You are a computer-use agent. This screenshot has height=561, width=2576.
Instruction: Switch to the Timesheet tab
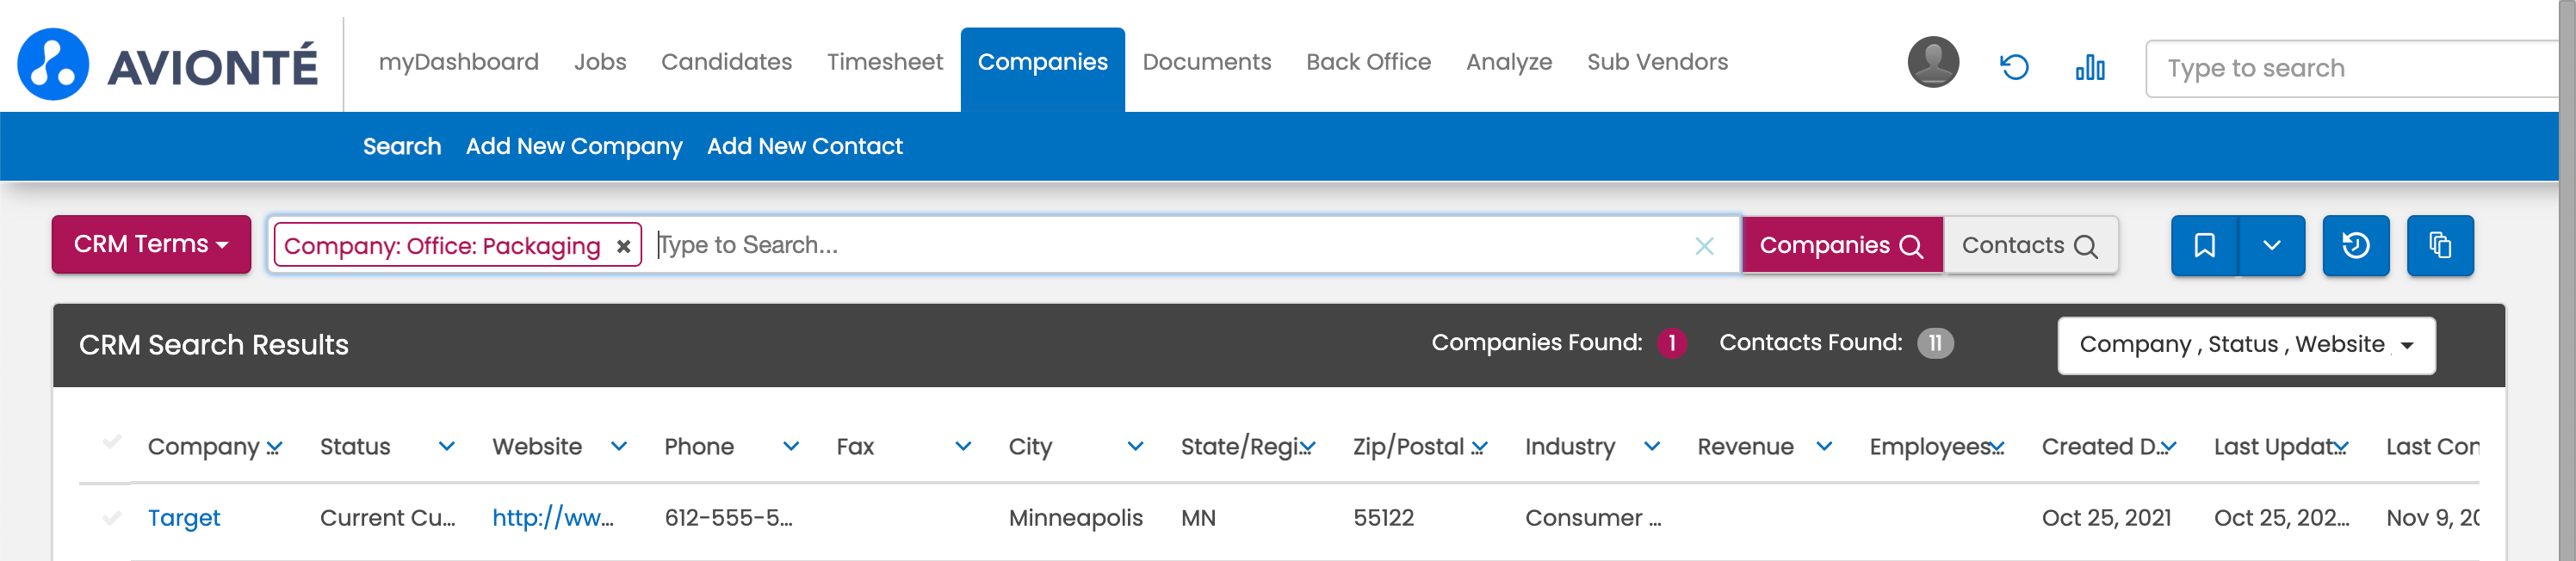[x=884, y=62]
